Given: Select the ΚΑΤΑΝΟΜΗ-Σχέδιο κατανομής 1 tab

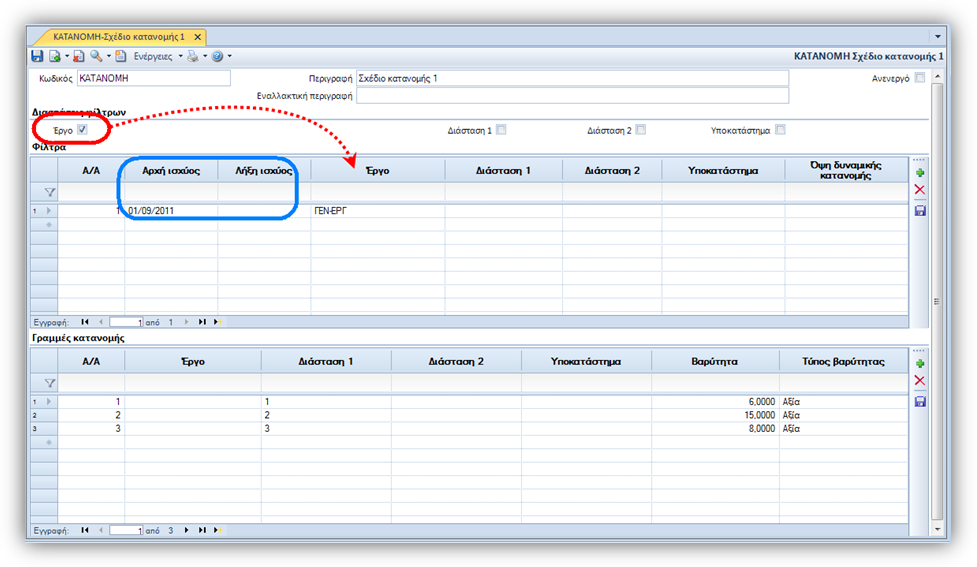Looking at the screenshot, I should 118,37.
